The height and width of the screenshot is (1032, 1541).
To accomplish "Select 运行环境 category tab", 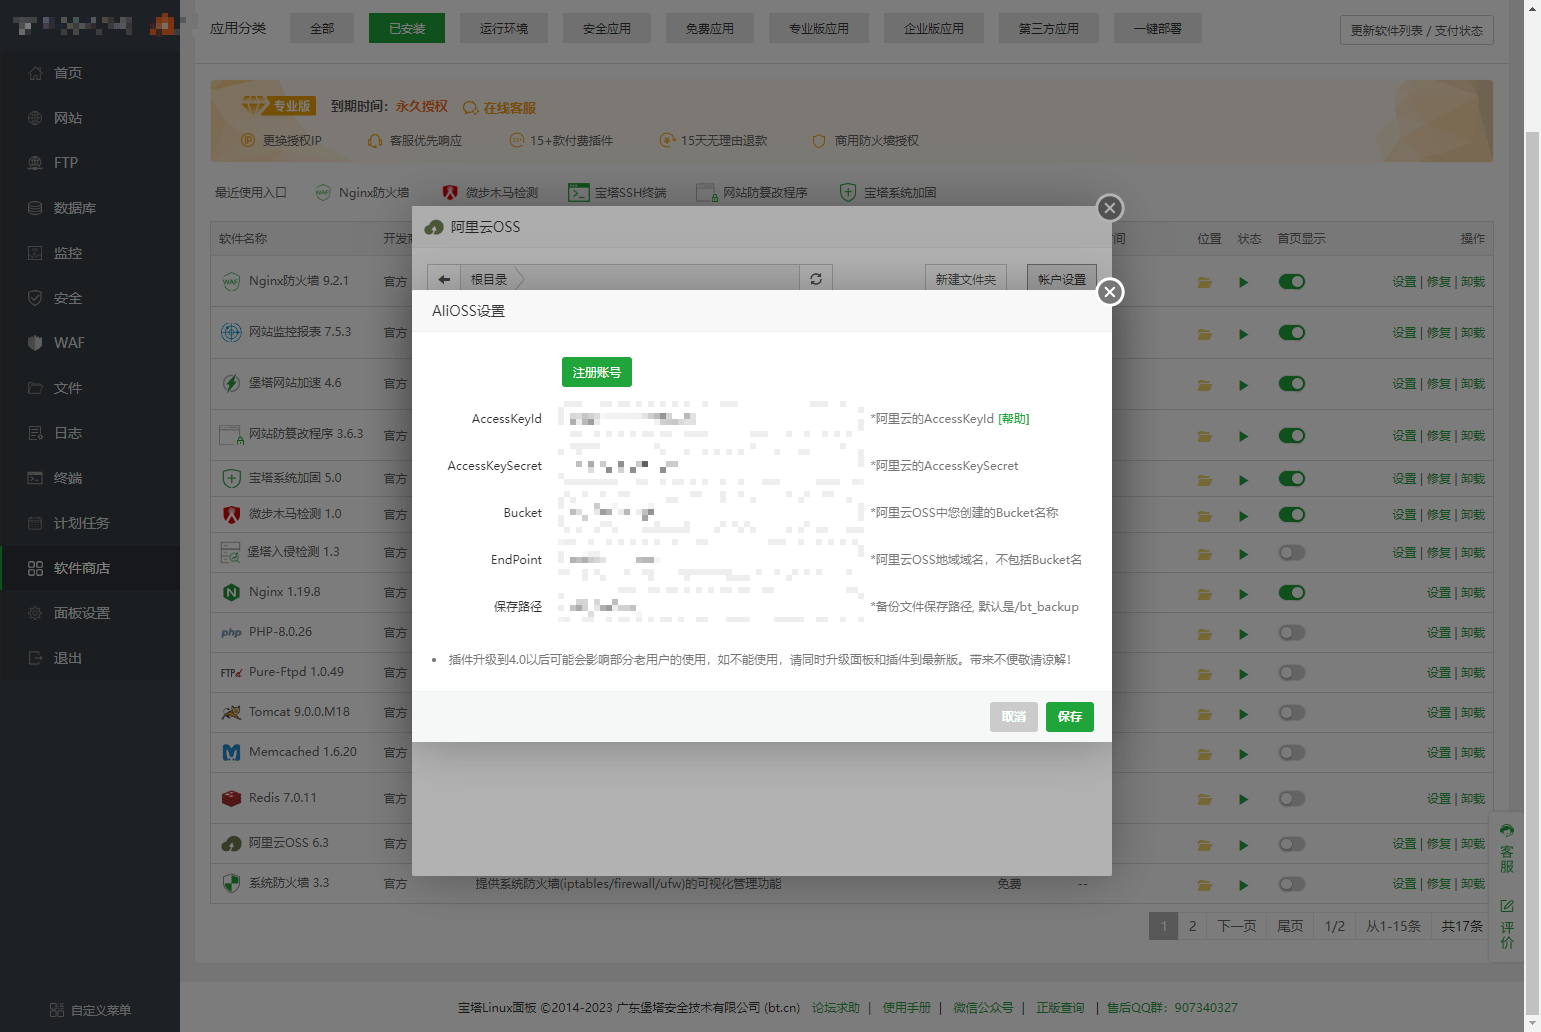I will tap(503, 28).
